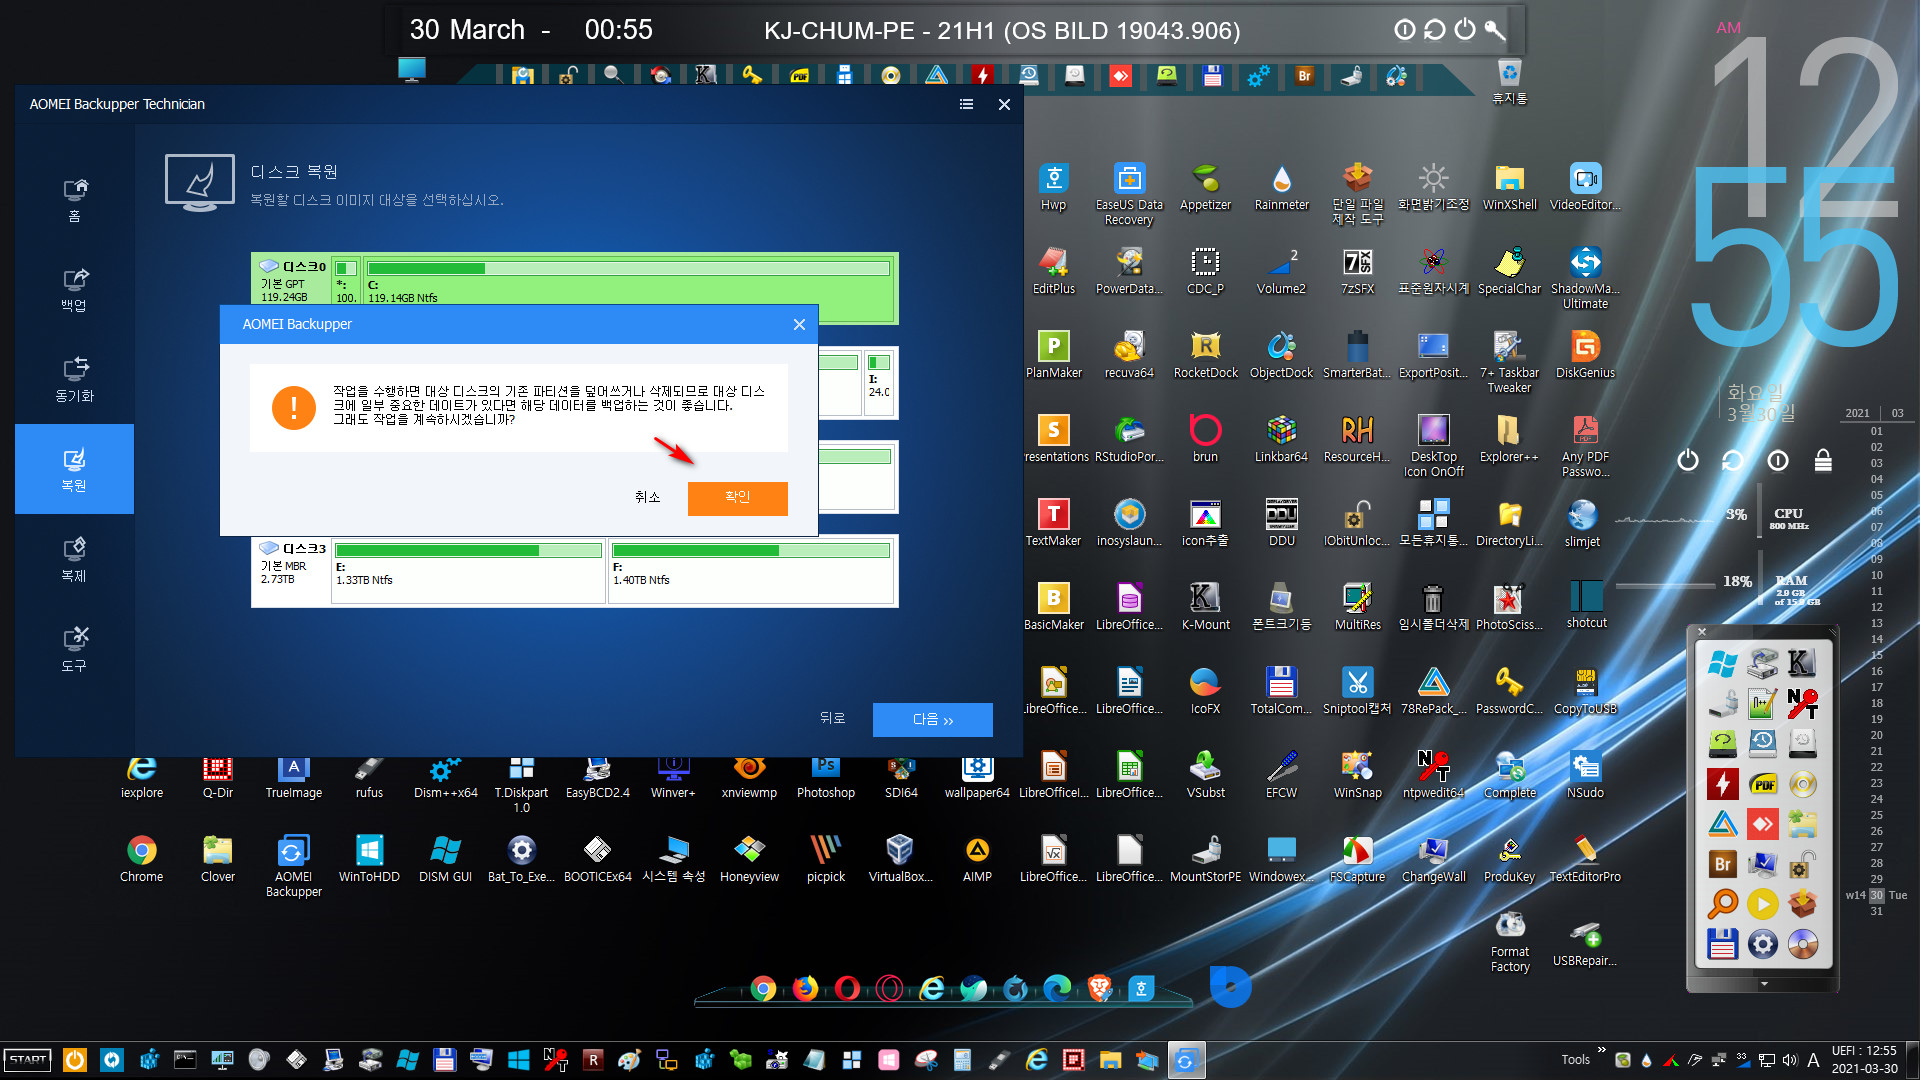Open the PhotoSciss... desktop icon
The height and width of the screenshot is (1080, 1920).
[x=1509, y=607]
